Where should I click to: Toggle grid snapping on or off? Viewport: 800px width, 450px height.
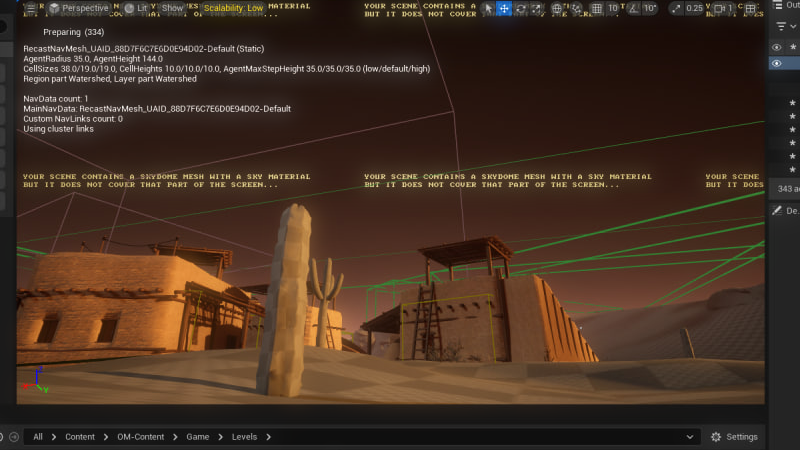(x=596, y=8)
